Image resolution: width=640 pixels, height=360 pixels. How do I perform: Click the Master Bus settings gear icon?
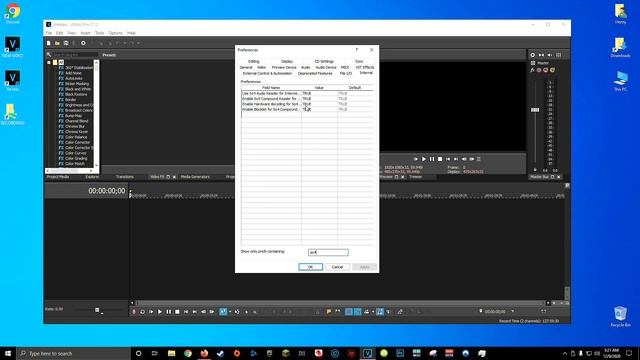pos(533,55)
